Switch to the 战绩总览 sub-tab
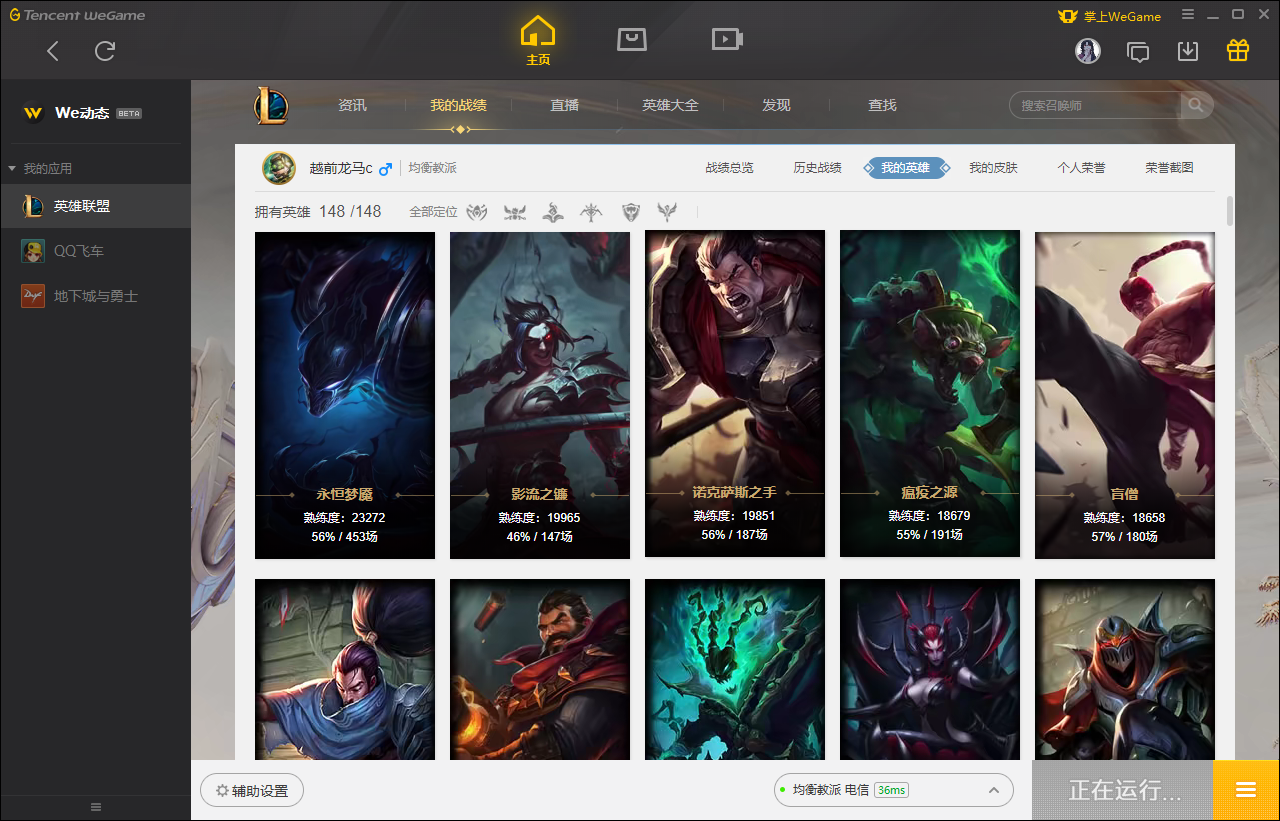The height and width of the screenshot is (821, 1280). click(729, 168)
